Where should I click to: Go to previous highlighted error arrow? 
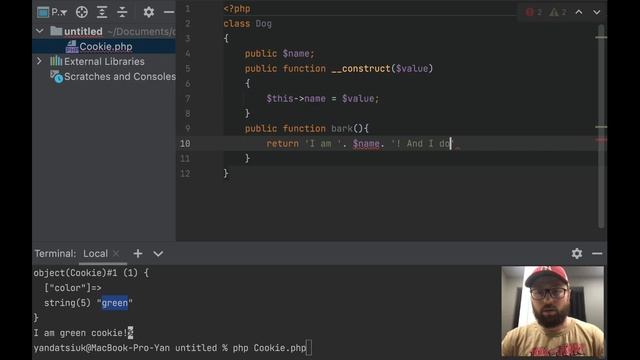tap(579, 12)
